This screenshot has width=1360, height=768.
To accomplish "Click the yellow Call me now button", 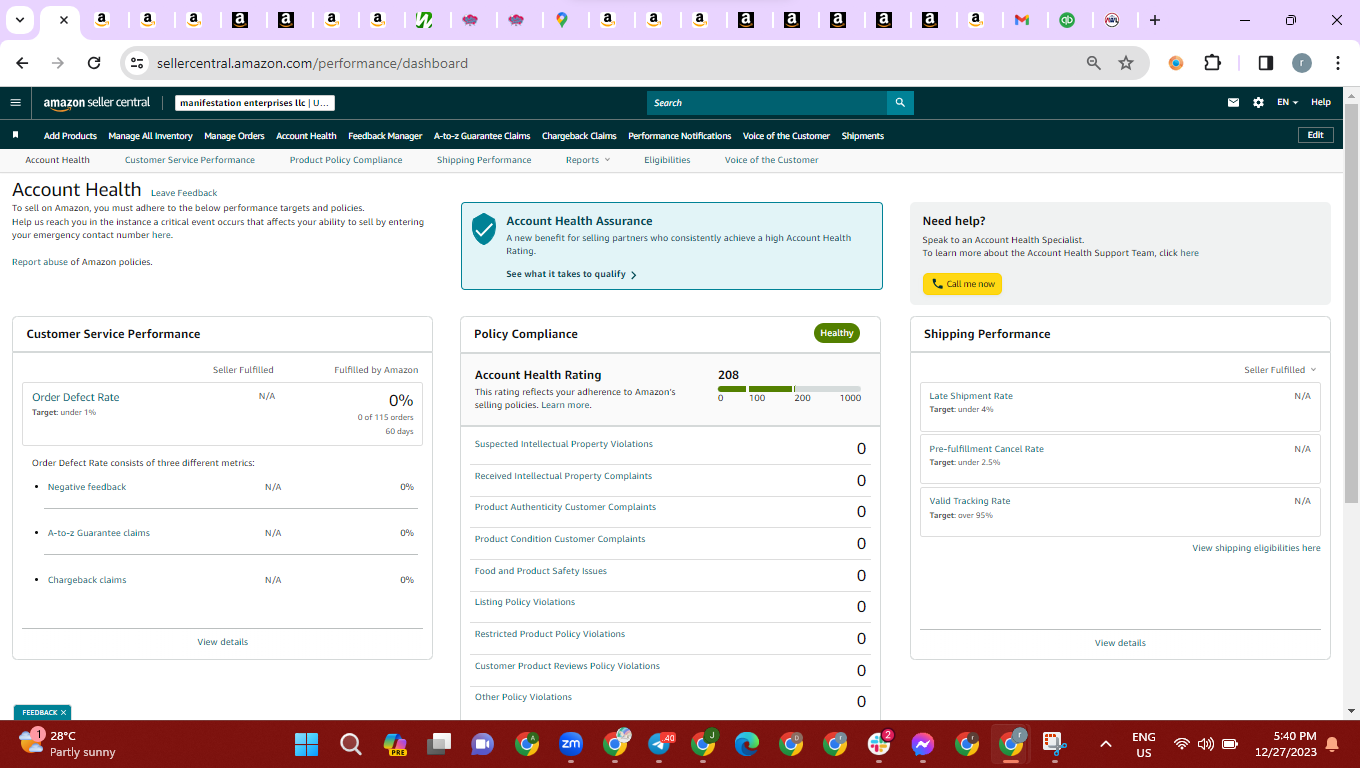I will pyautogui.click(x=962, y=284).
